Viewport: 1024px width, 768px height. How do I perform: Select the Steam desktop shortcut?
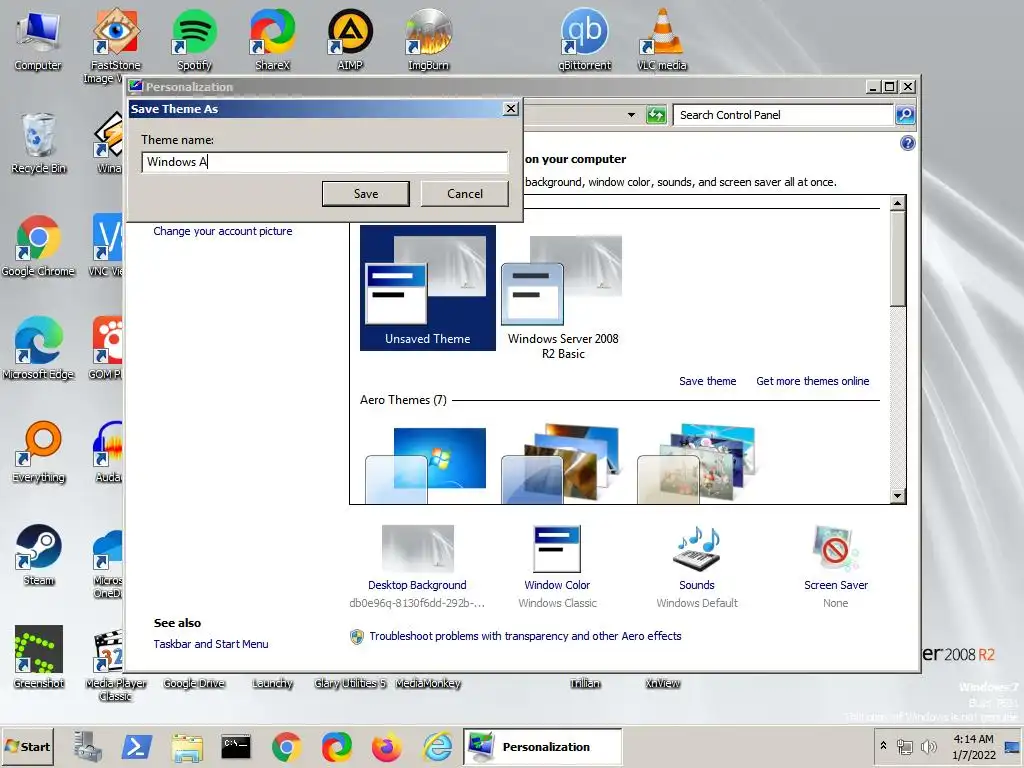tap(39, 555)
